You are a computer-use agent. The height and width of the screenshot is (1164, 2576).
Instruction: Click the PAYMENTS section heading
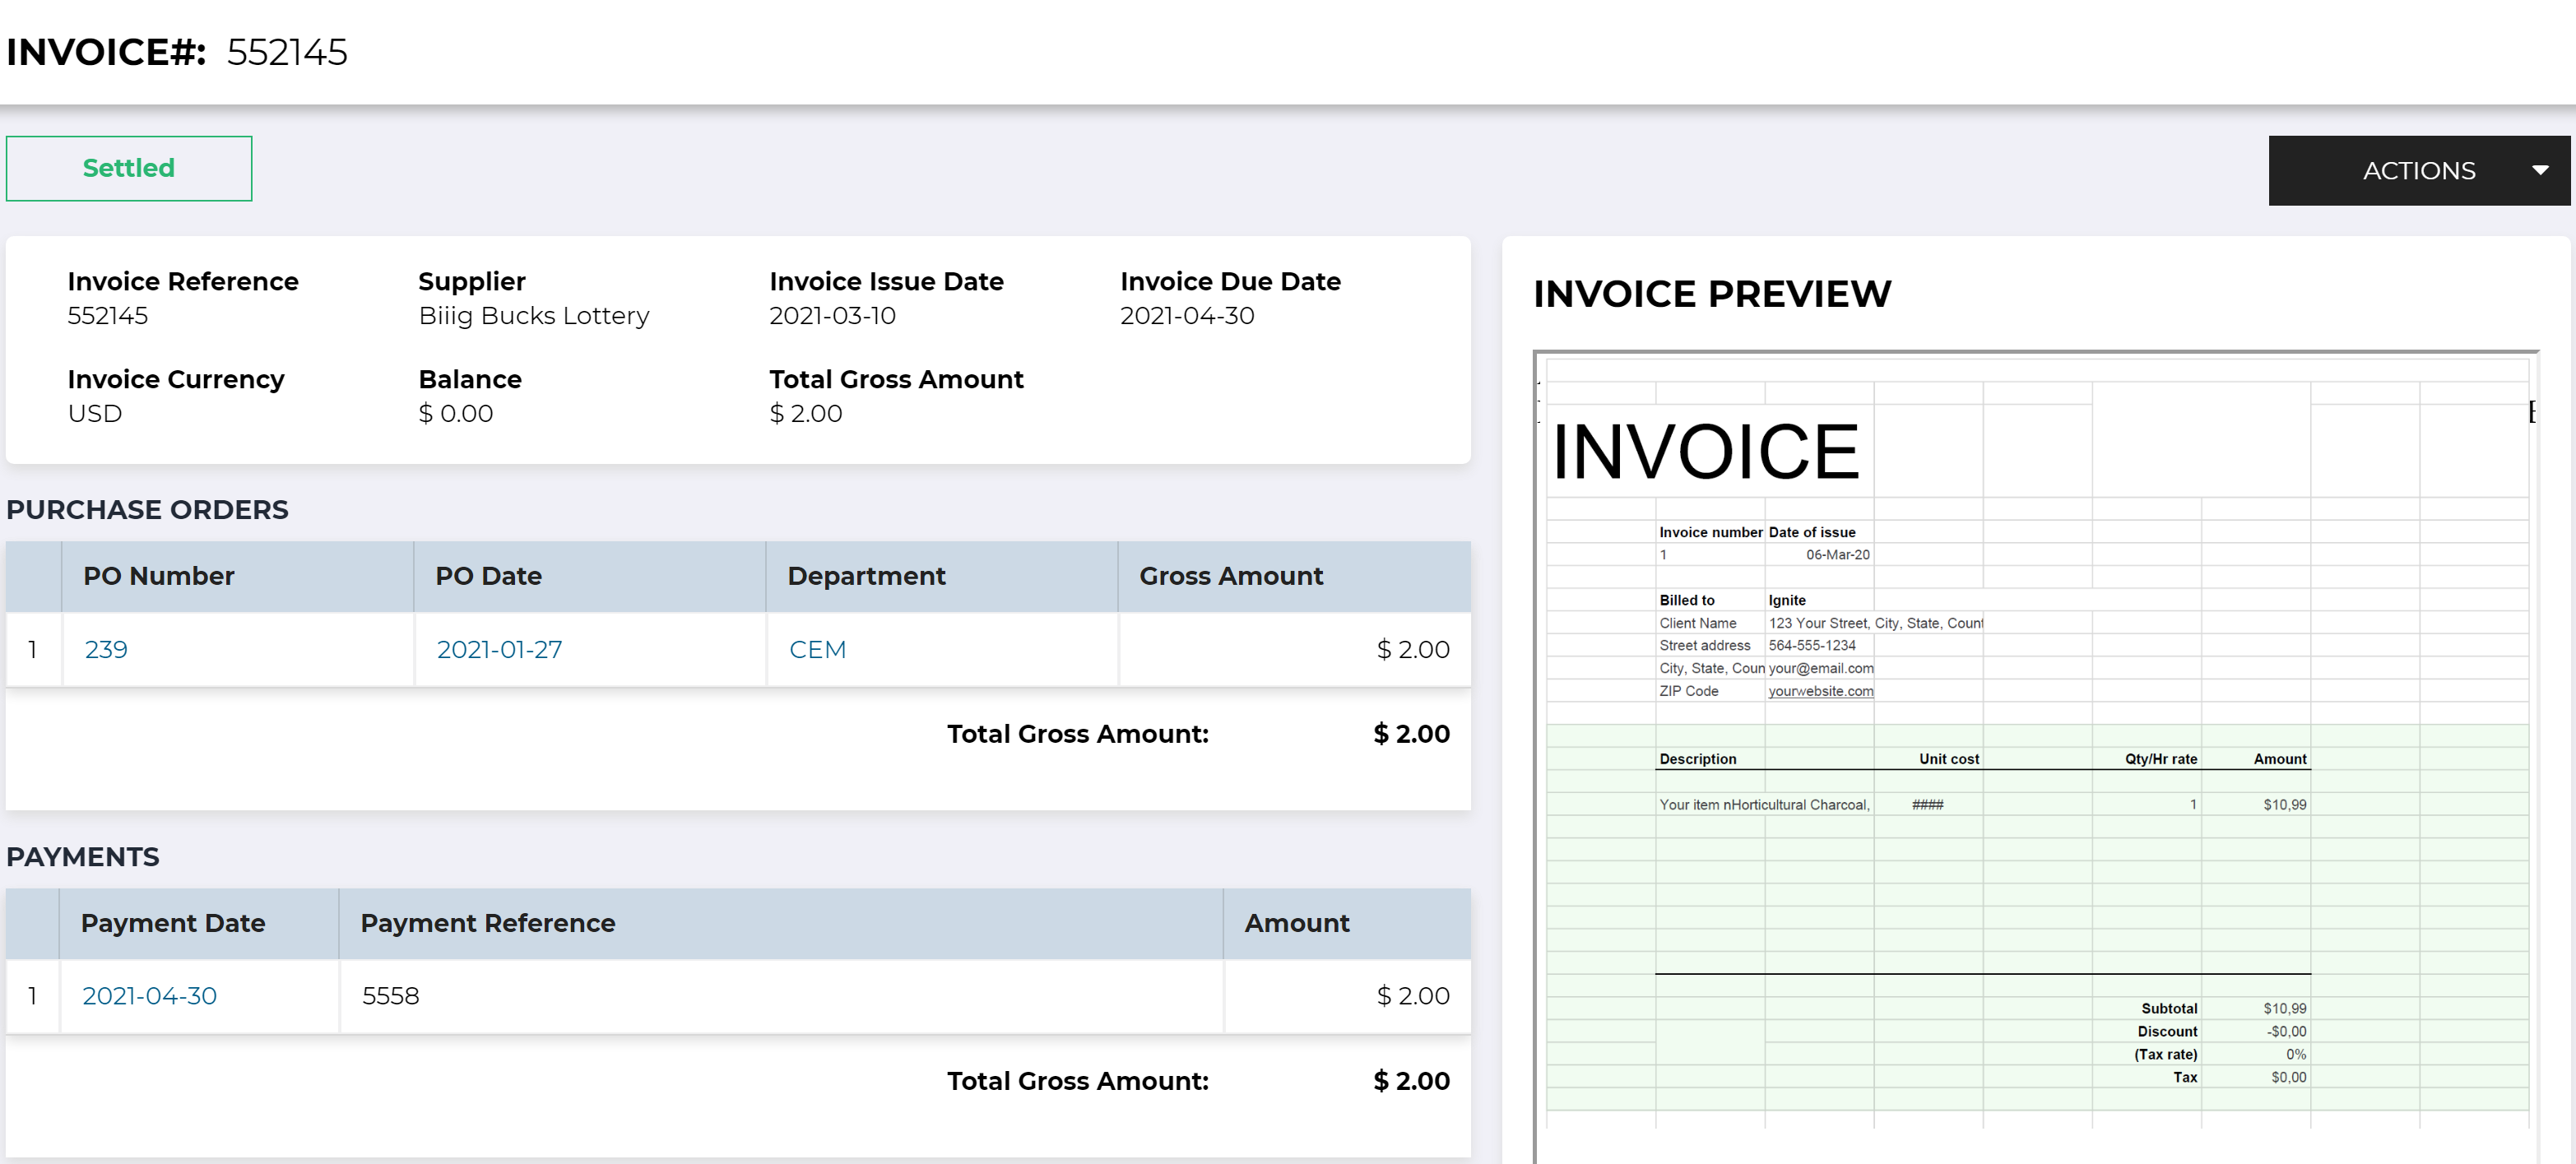(83, 857)
